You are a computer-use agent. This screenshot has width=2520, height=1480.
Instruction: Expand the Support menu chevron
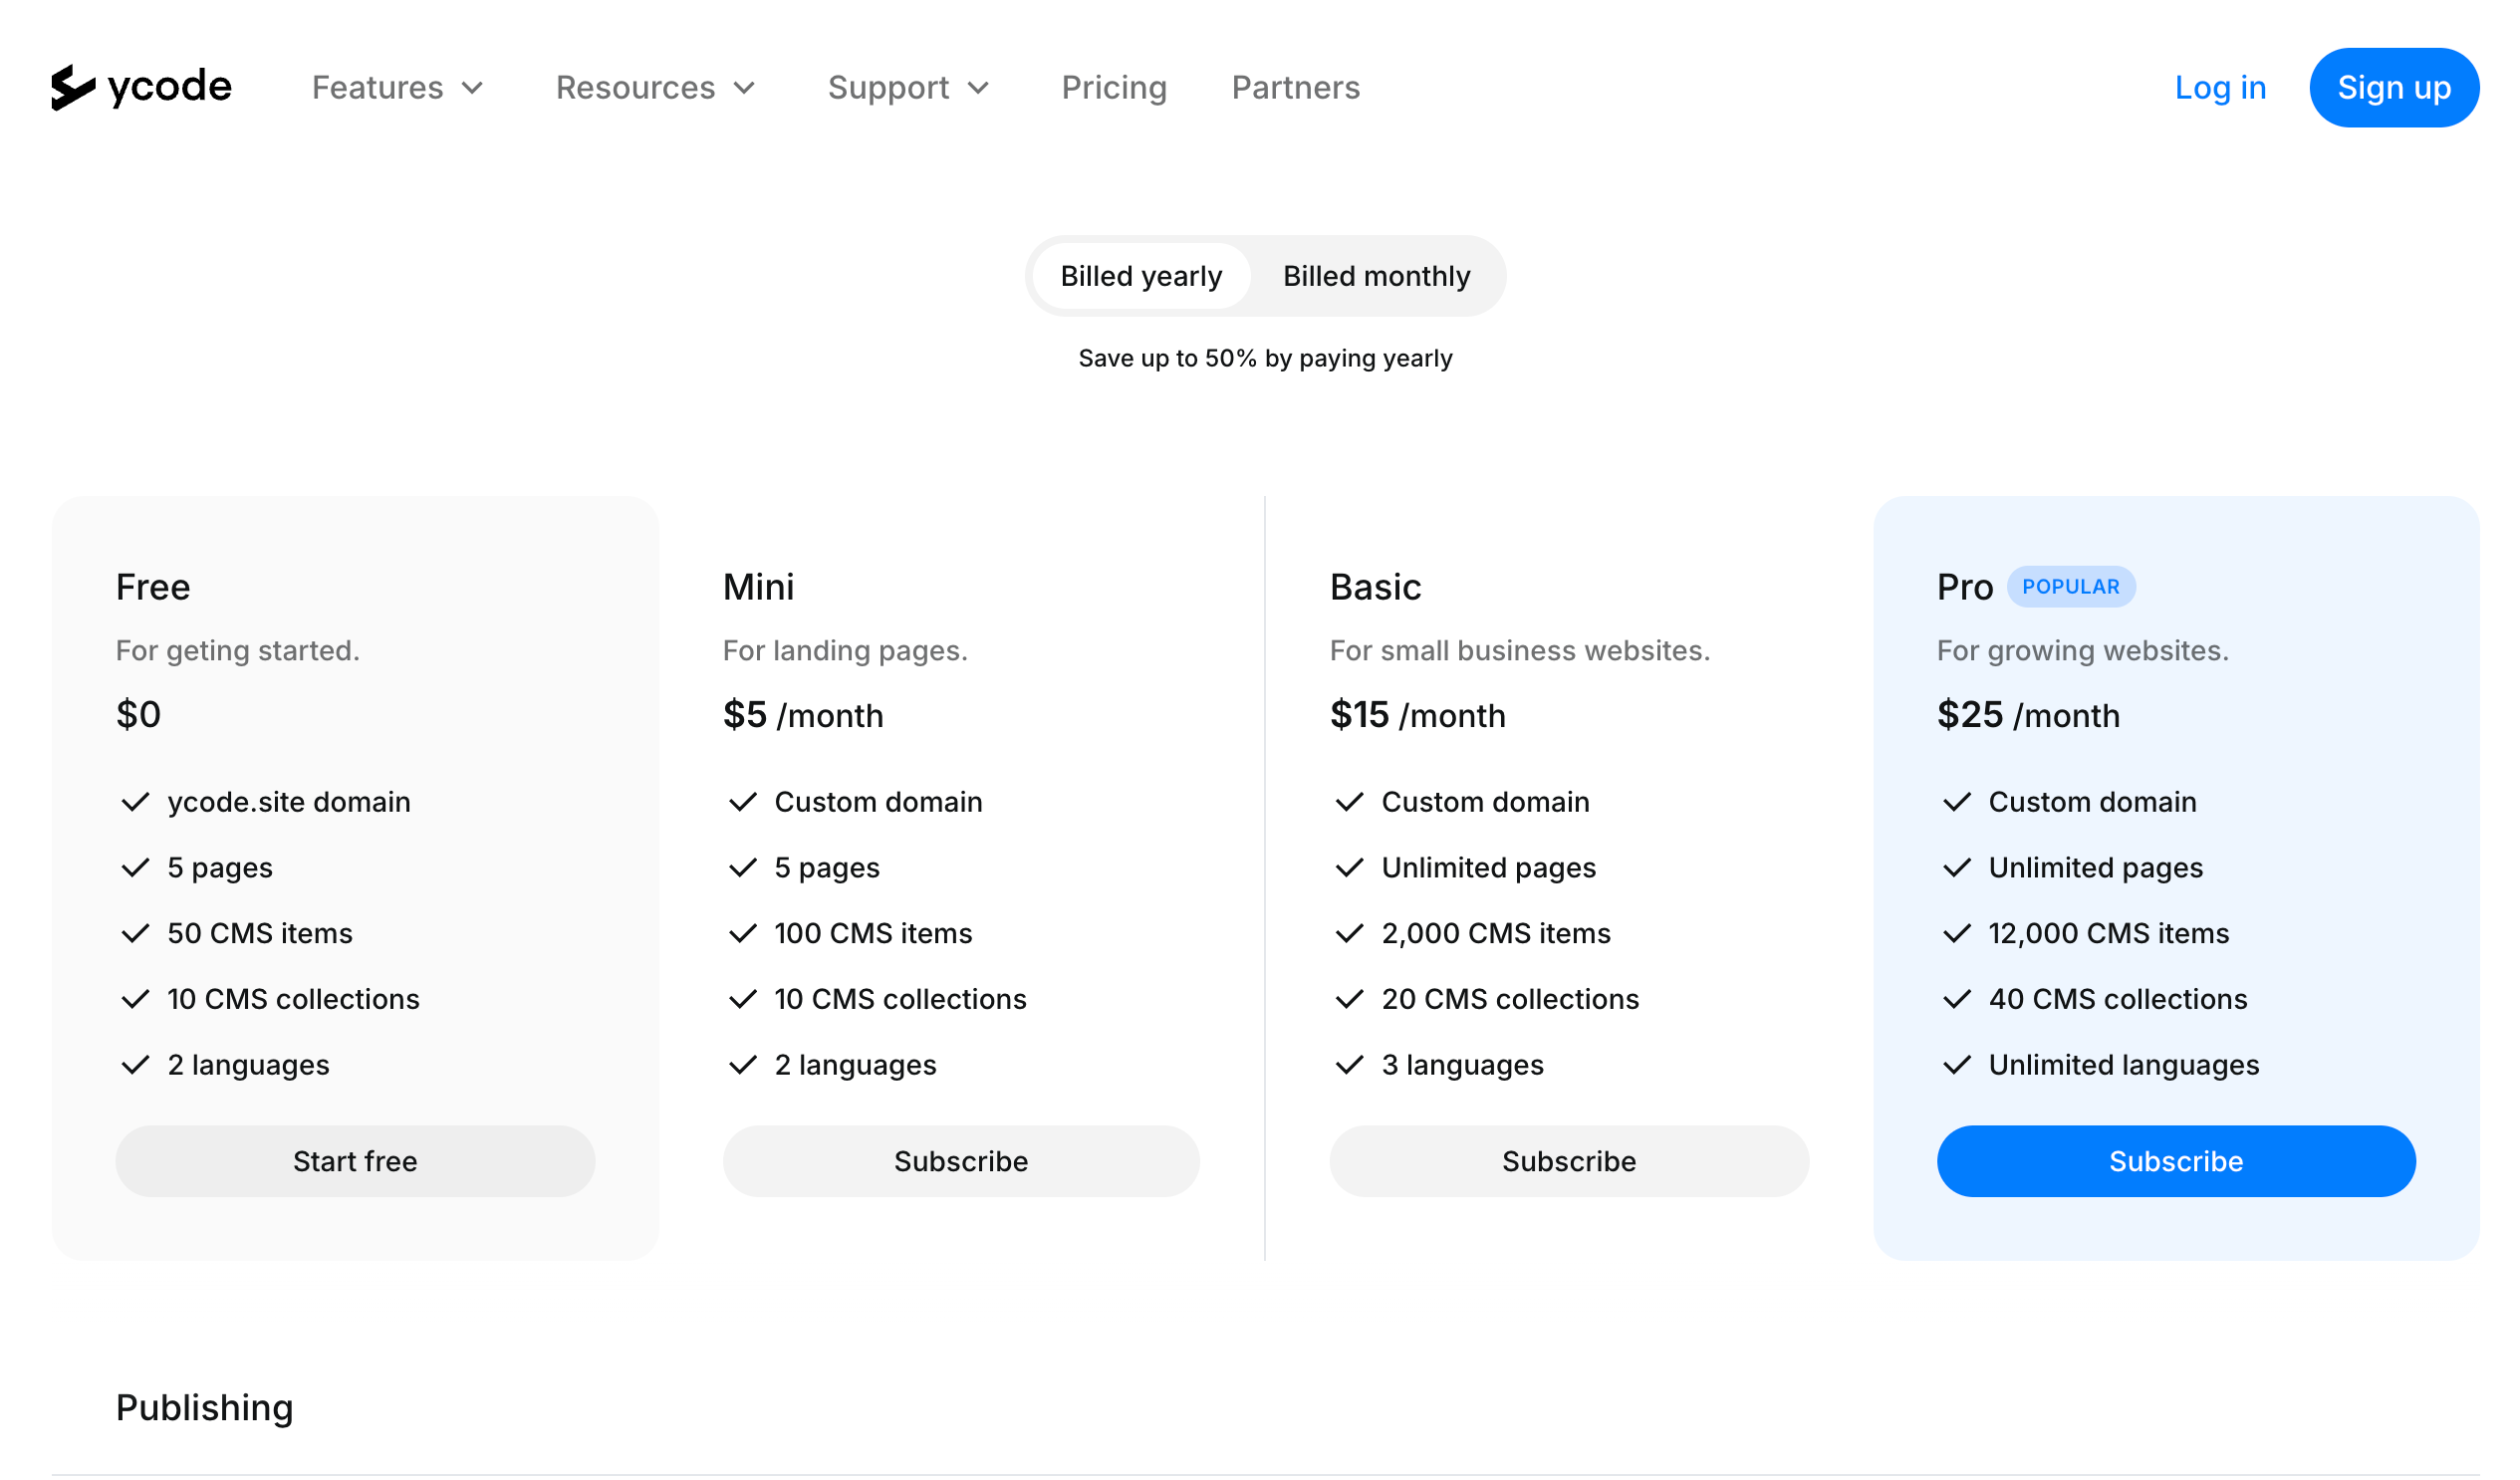(x=979, y=88)
